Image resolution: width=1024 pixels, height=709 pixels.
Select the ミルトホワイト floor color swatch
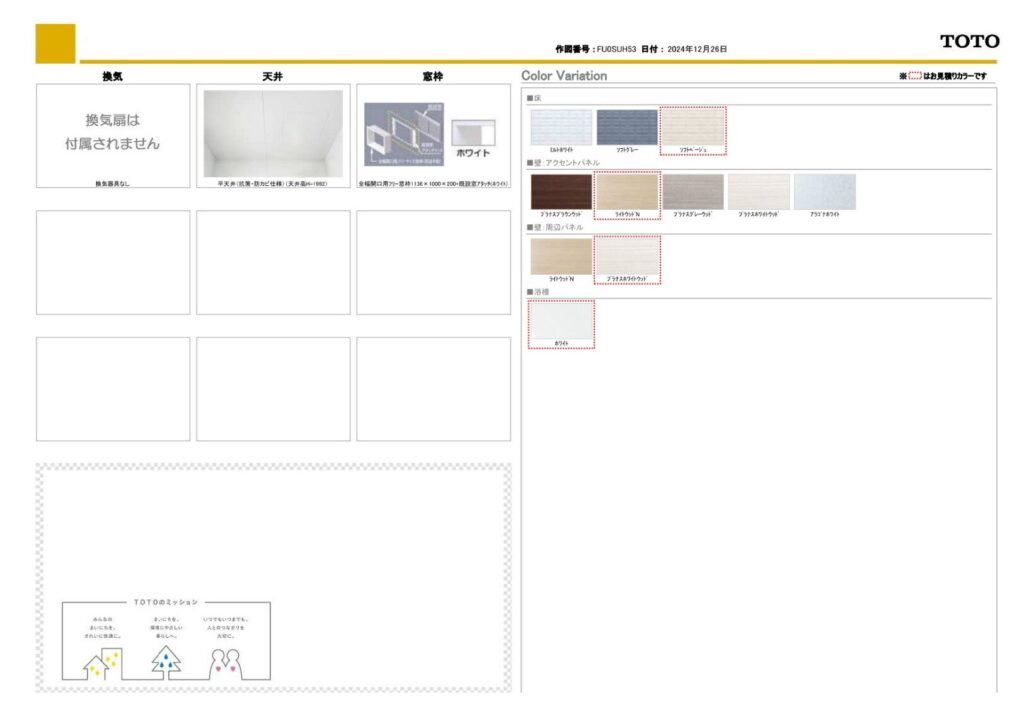click(561, 127)
